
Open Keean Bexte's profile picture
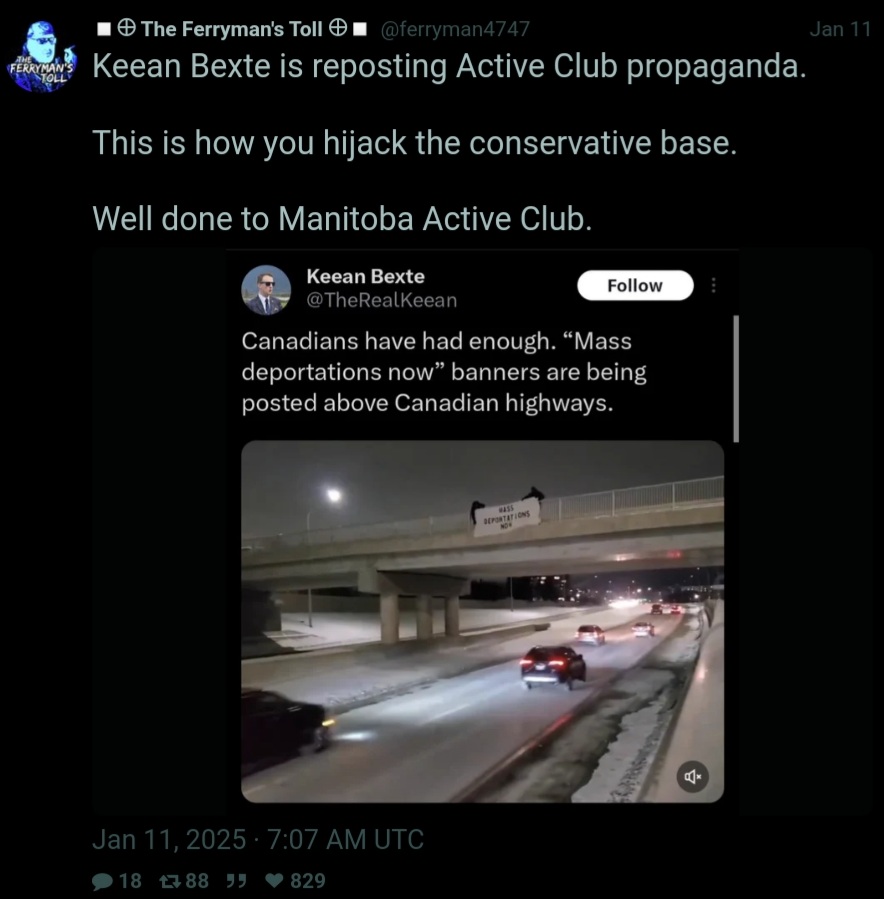click(266, 290)
